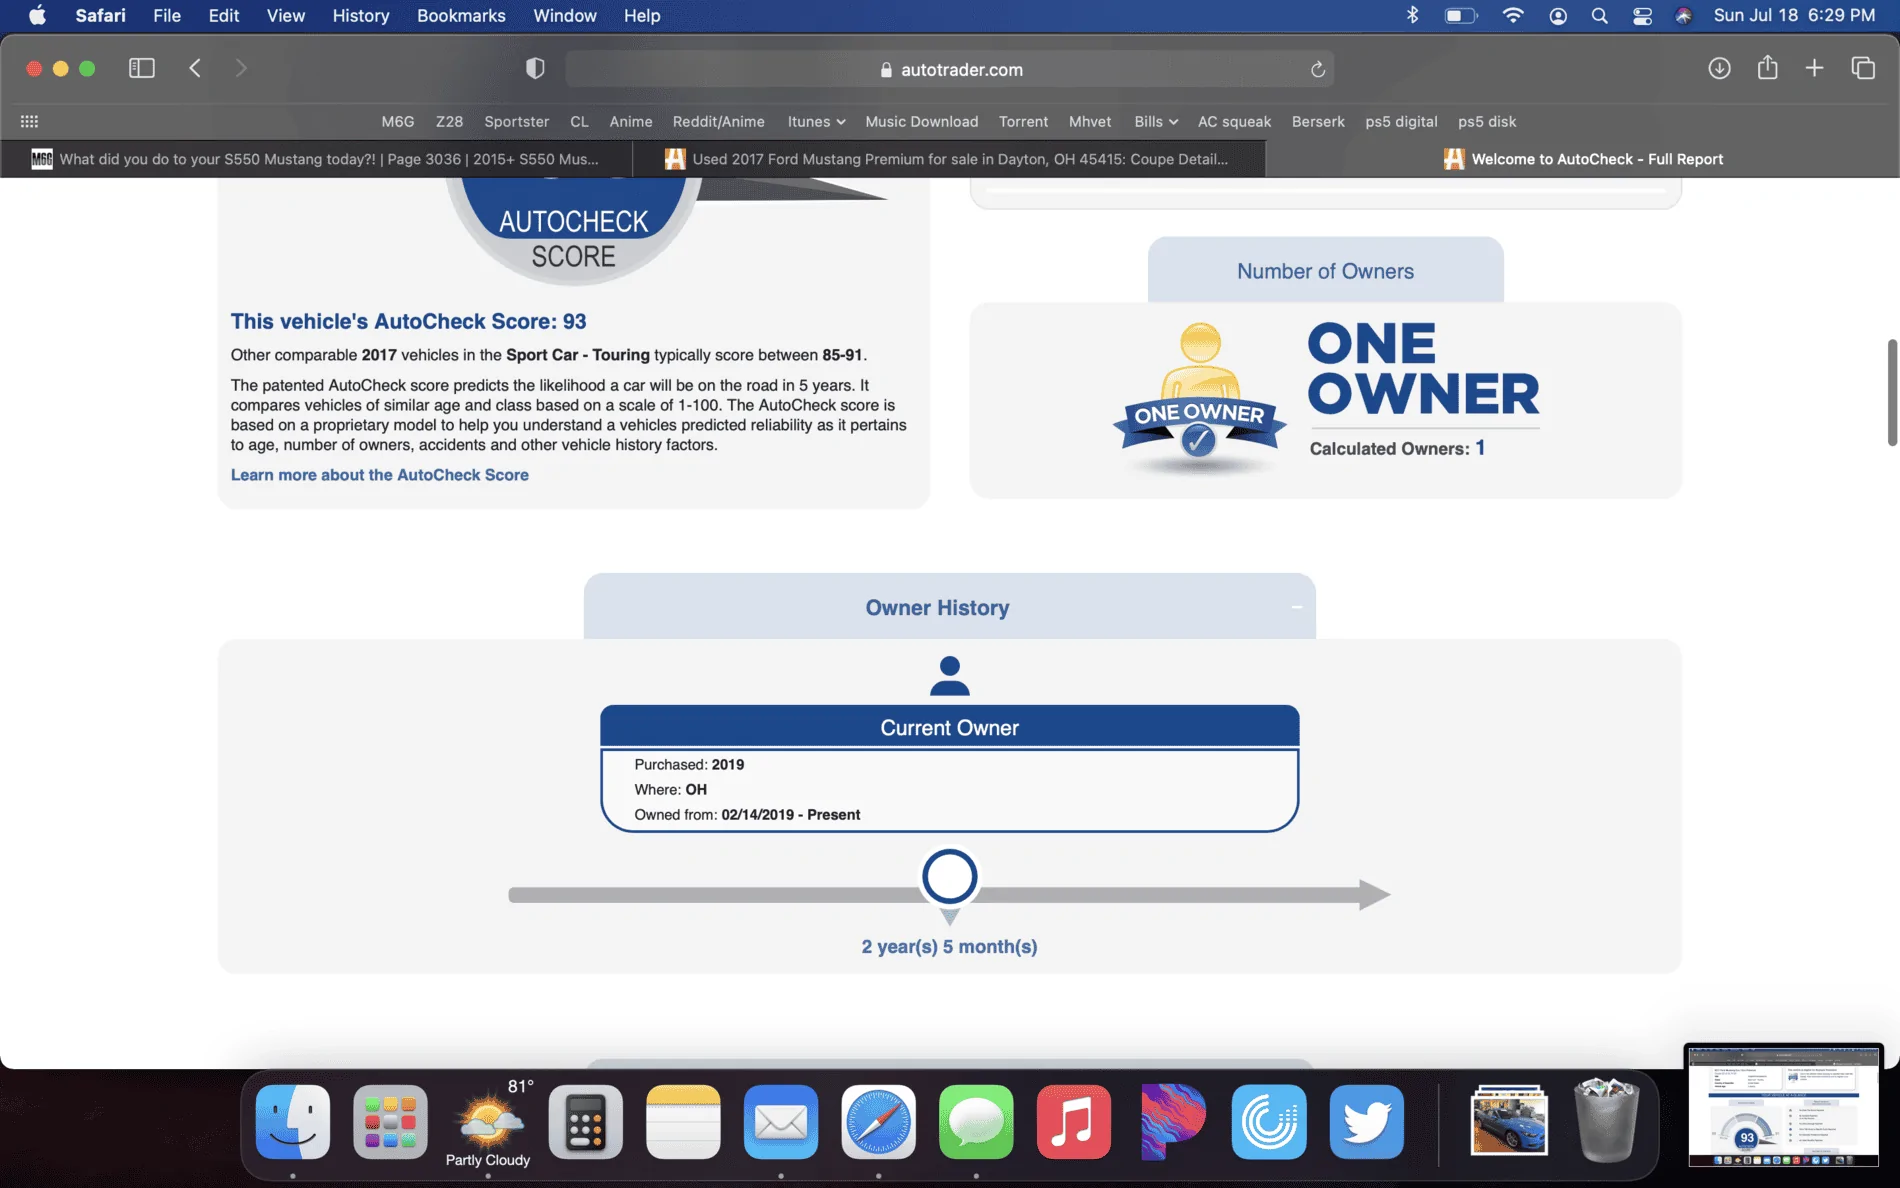Click the '2 year(s) 5 month(s)' label
1900x1188 pixels.
click(x=949, y=946)
